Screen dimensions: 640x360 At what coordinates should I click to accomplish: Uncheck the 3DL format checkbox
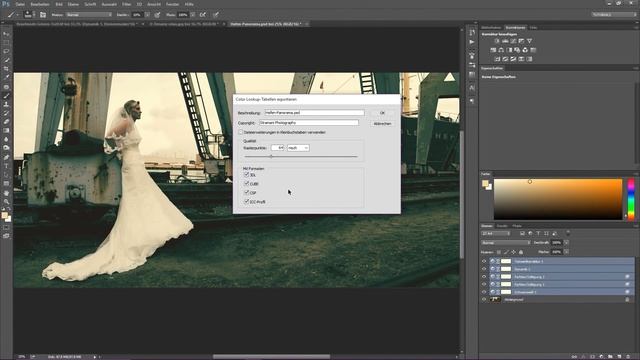[x=247, y=175]
